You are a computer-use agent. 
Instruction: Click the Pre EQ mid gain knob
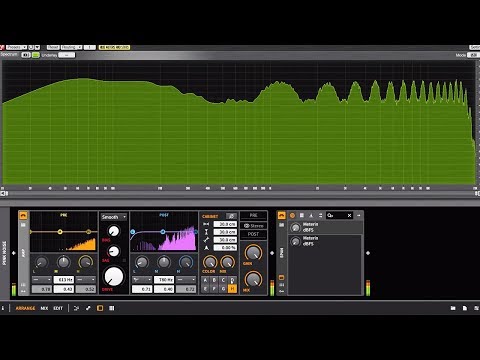point(63,262)
